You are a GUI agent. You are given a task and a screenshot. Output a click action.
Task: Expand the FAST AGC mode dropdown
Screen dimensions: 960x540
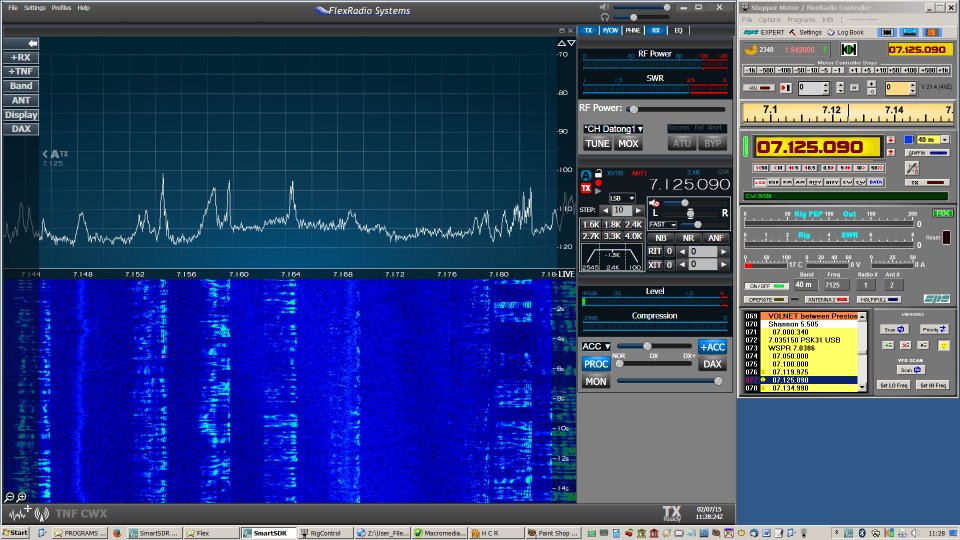click(x=663, y=224)
